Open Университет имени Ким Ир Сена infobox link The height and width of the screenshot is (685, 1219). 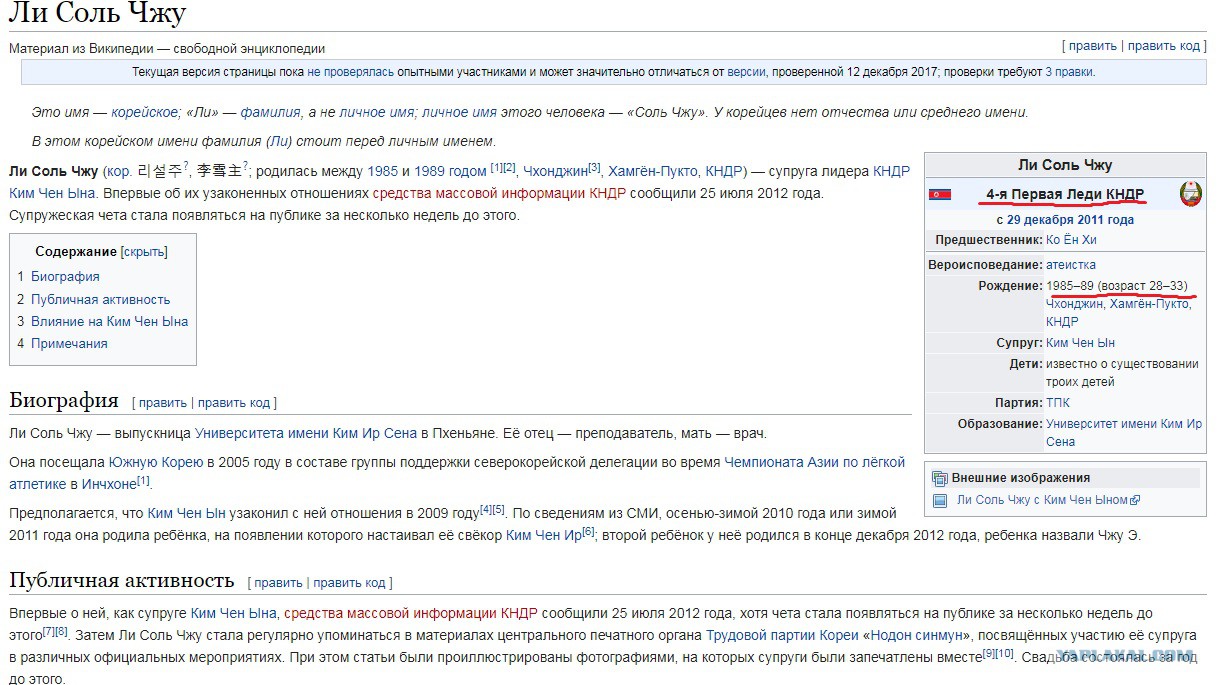pyautogui.click(x=1124, y=432)
